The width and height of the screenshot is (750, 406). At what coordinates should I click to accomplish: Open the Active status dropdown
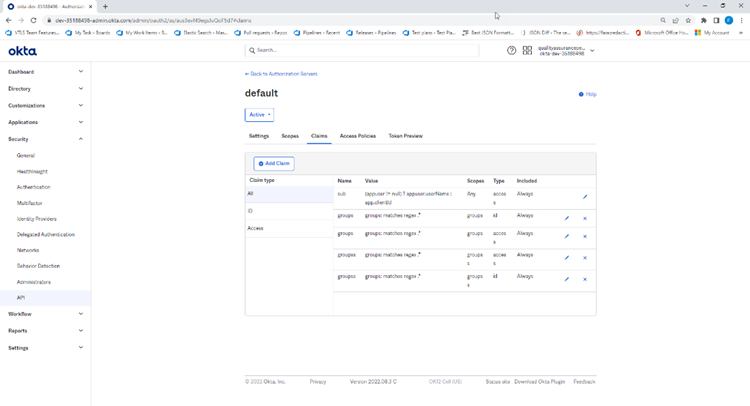(x=259, y=115)
